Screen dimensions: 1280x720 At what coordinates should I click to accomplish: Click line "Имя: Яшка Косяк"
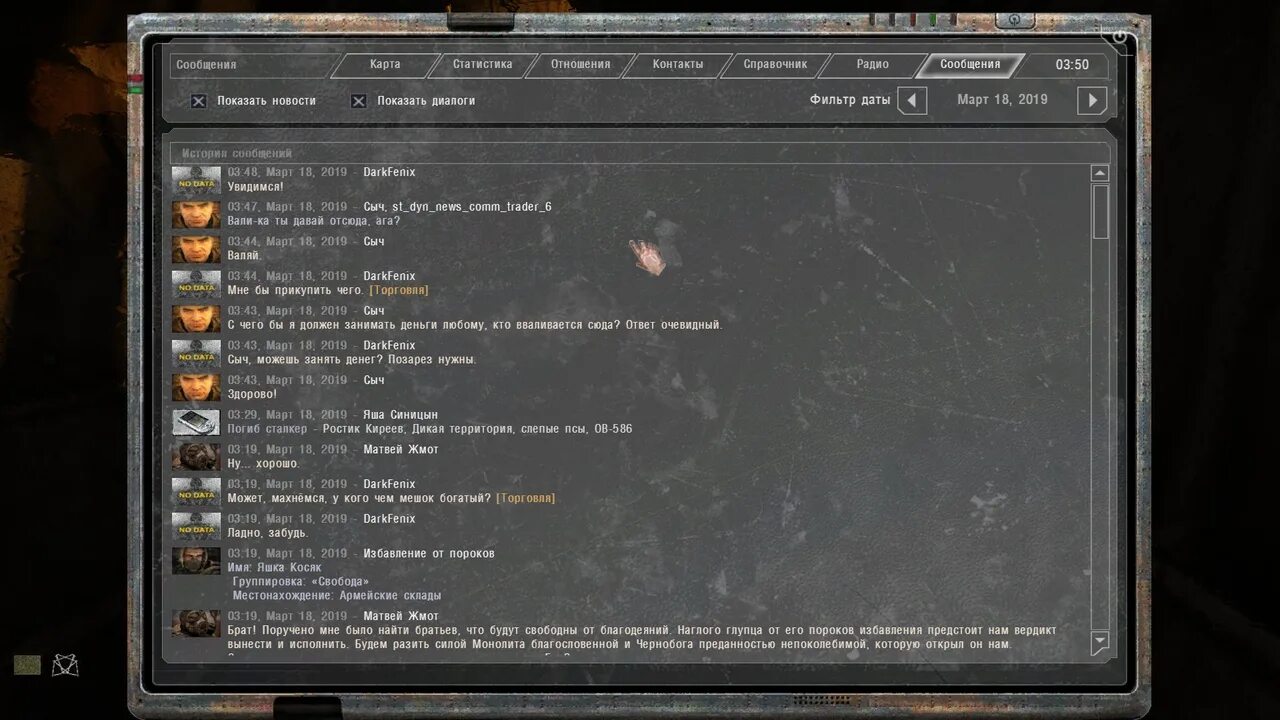274,568
